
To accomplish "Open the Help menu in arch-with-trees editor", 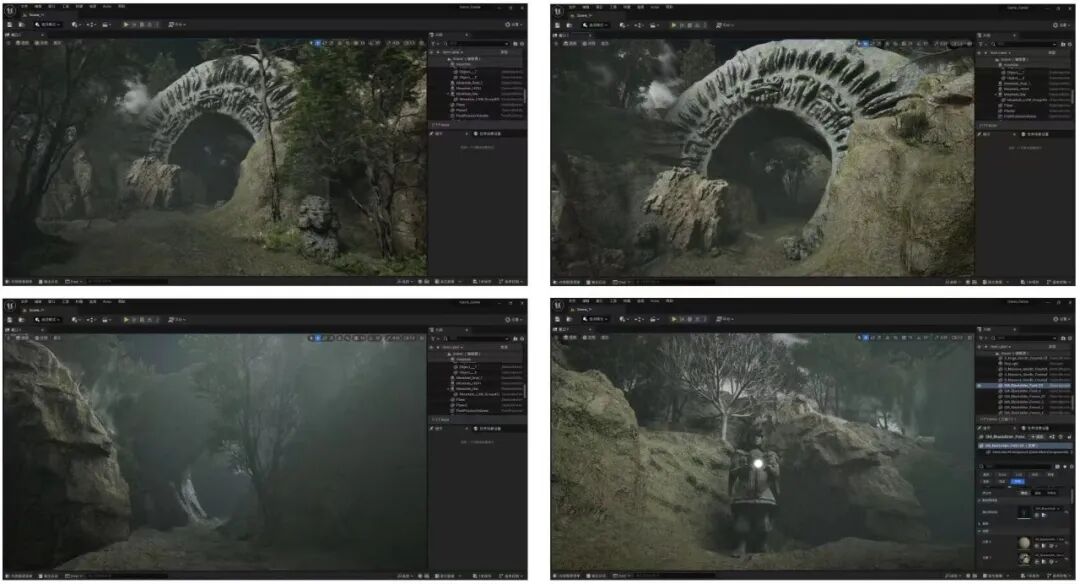I will 121,6.
